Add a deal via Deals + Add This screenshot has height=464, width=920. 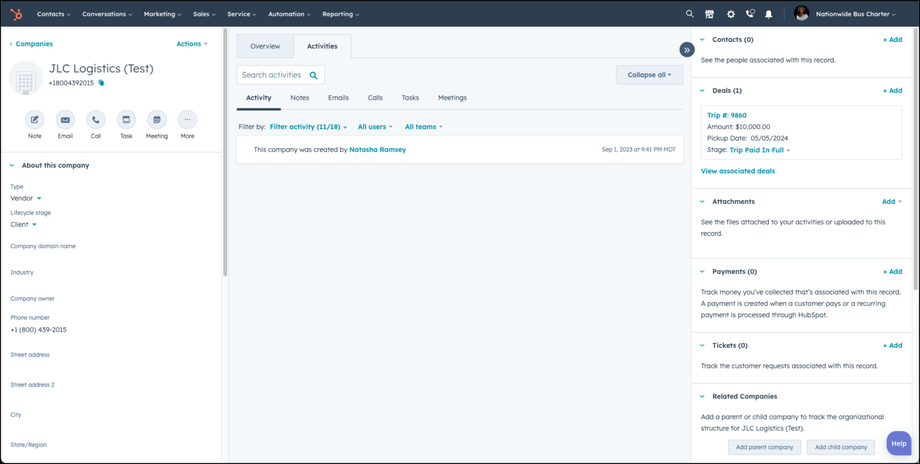click(892, 91)
